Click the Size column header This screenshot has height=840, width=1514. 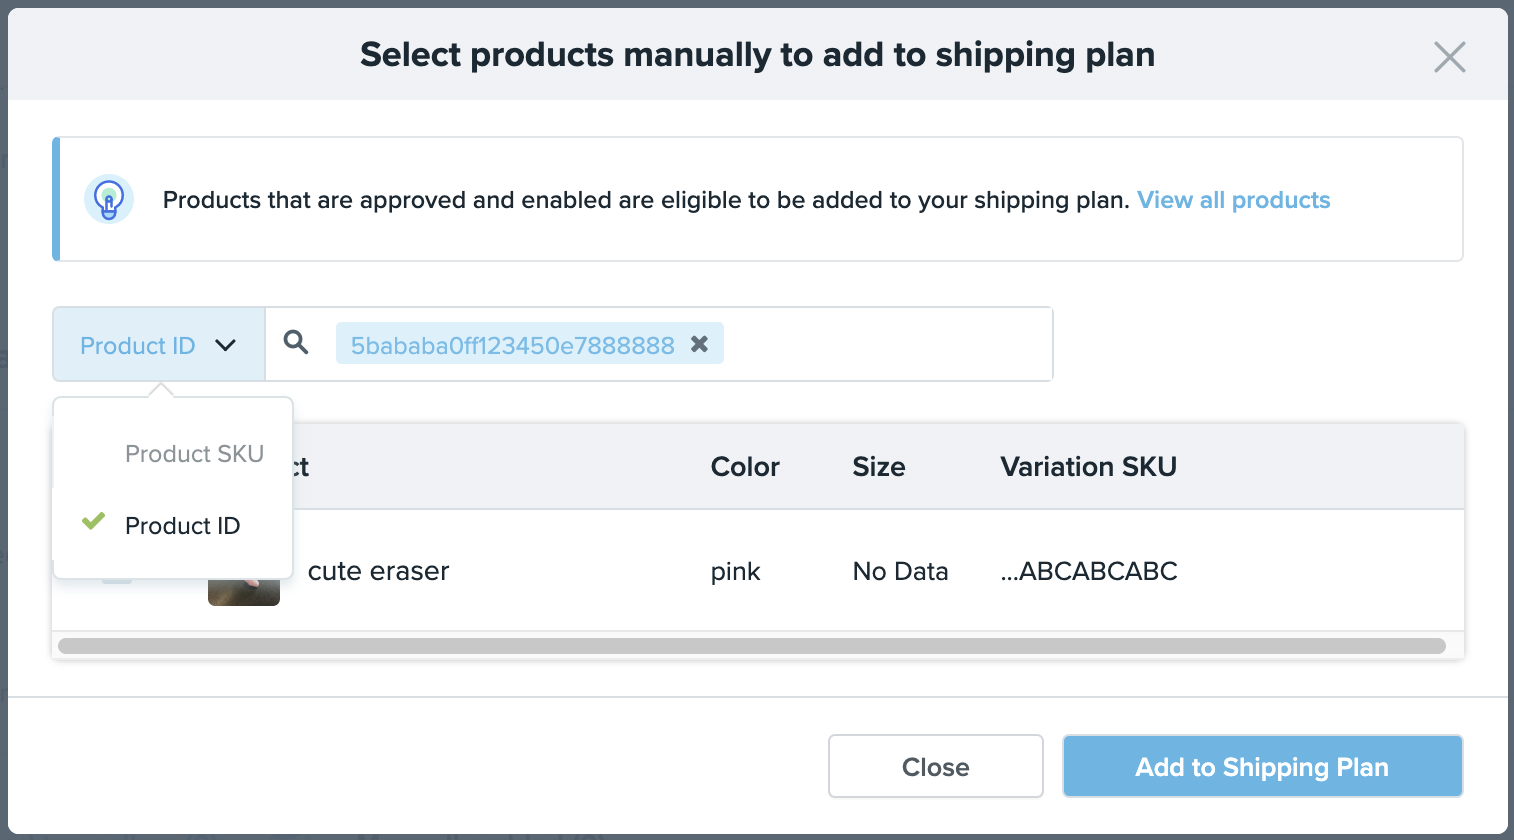(879, 467)
